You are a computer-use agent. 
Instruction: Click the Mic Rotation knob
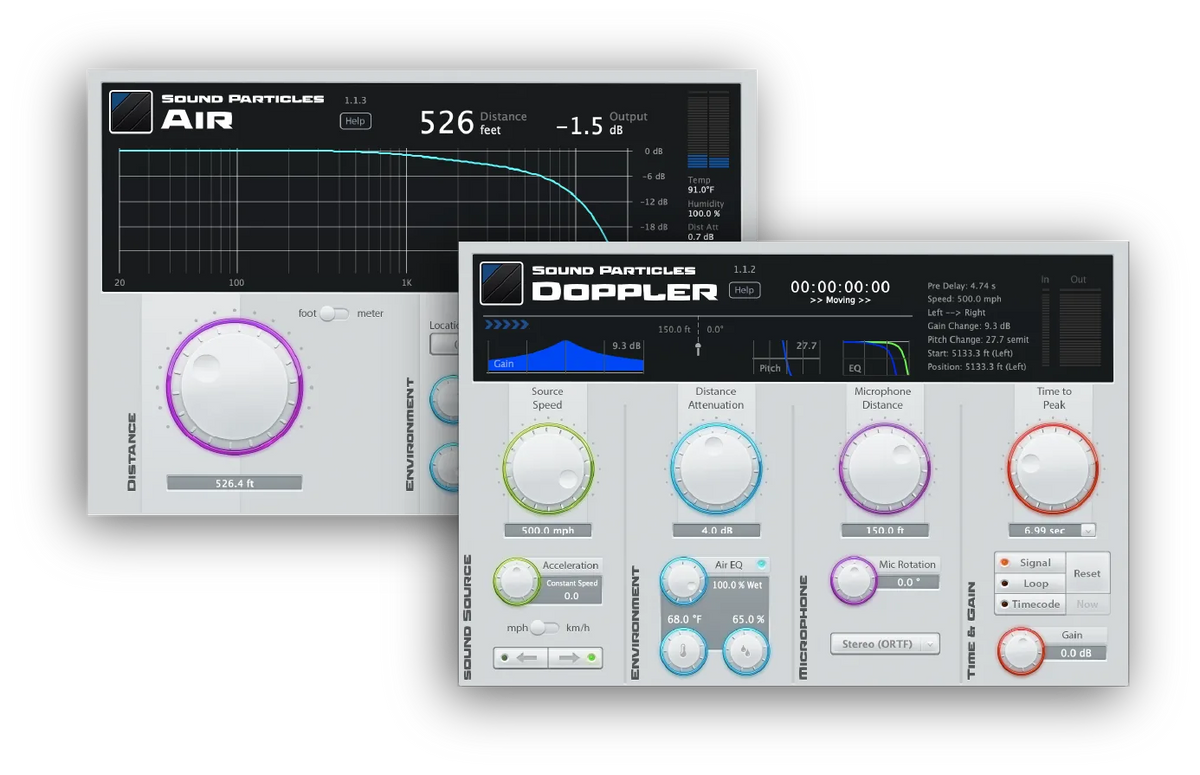pyautogui.click(x=854, y=580)
